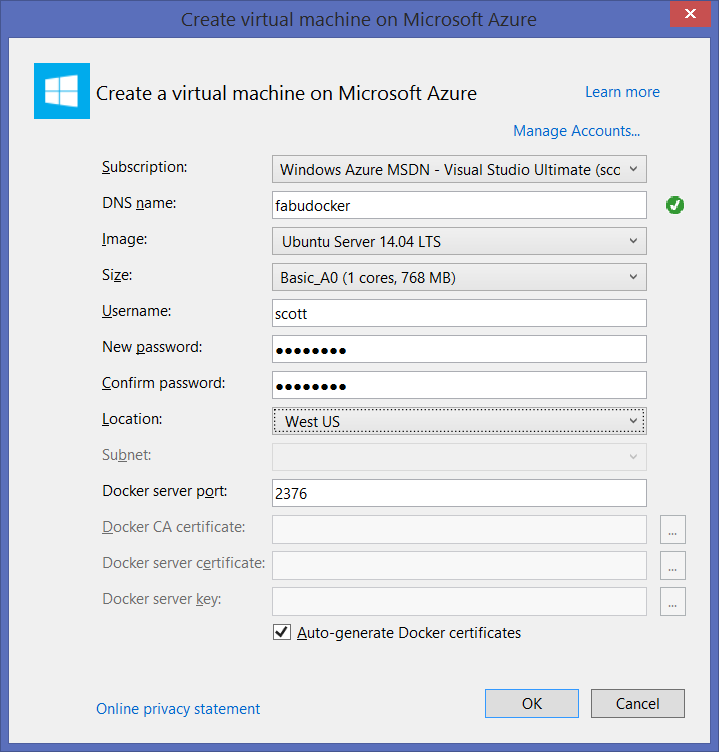
Task: Click the Username field containing scott
Action: pyautogui.click(x=459, y=313)
